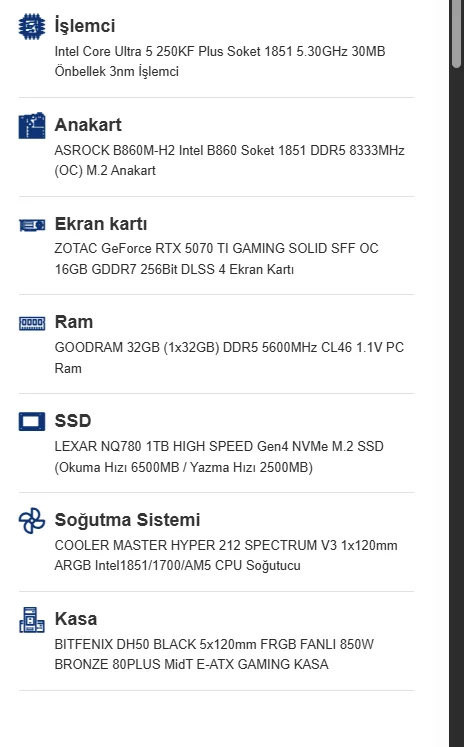This screenshot has height=747, width=464.
Task: Select the Soğutma Sistemi heading
Action: [x=127, y=520]
